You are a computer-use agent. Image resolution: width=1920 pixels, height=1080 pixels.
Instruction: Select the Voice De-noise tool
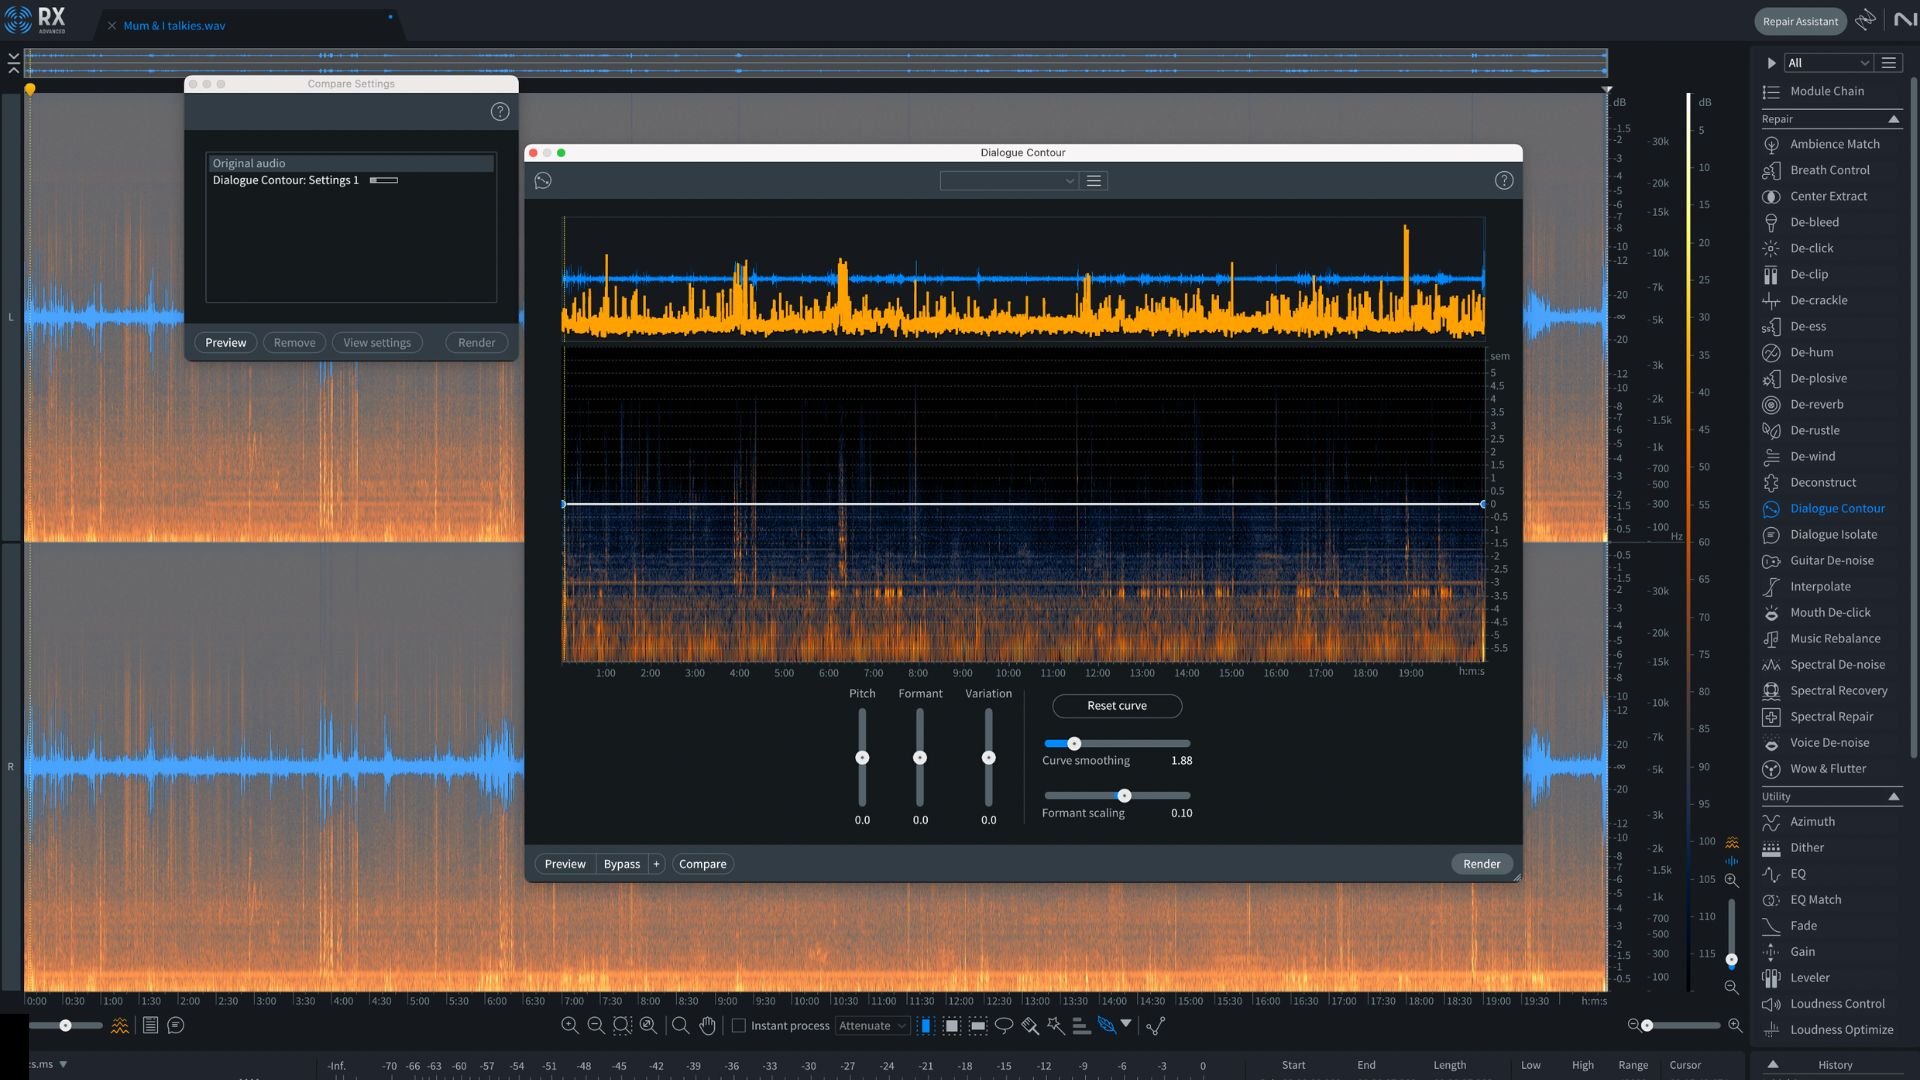(1829, 741)
